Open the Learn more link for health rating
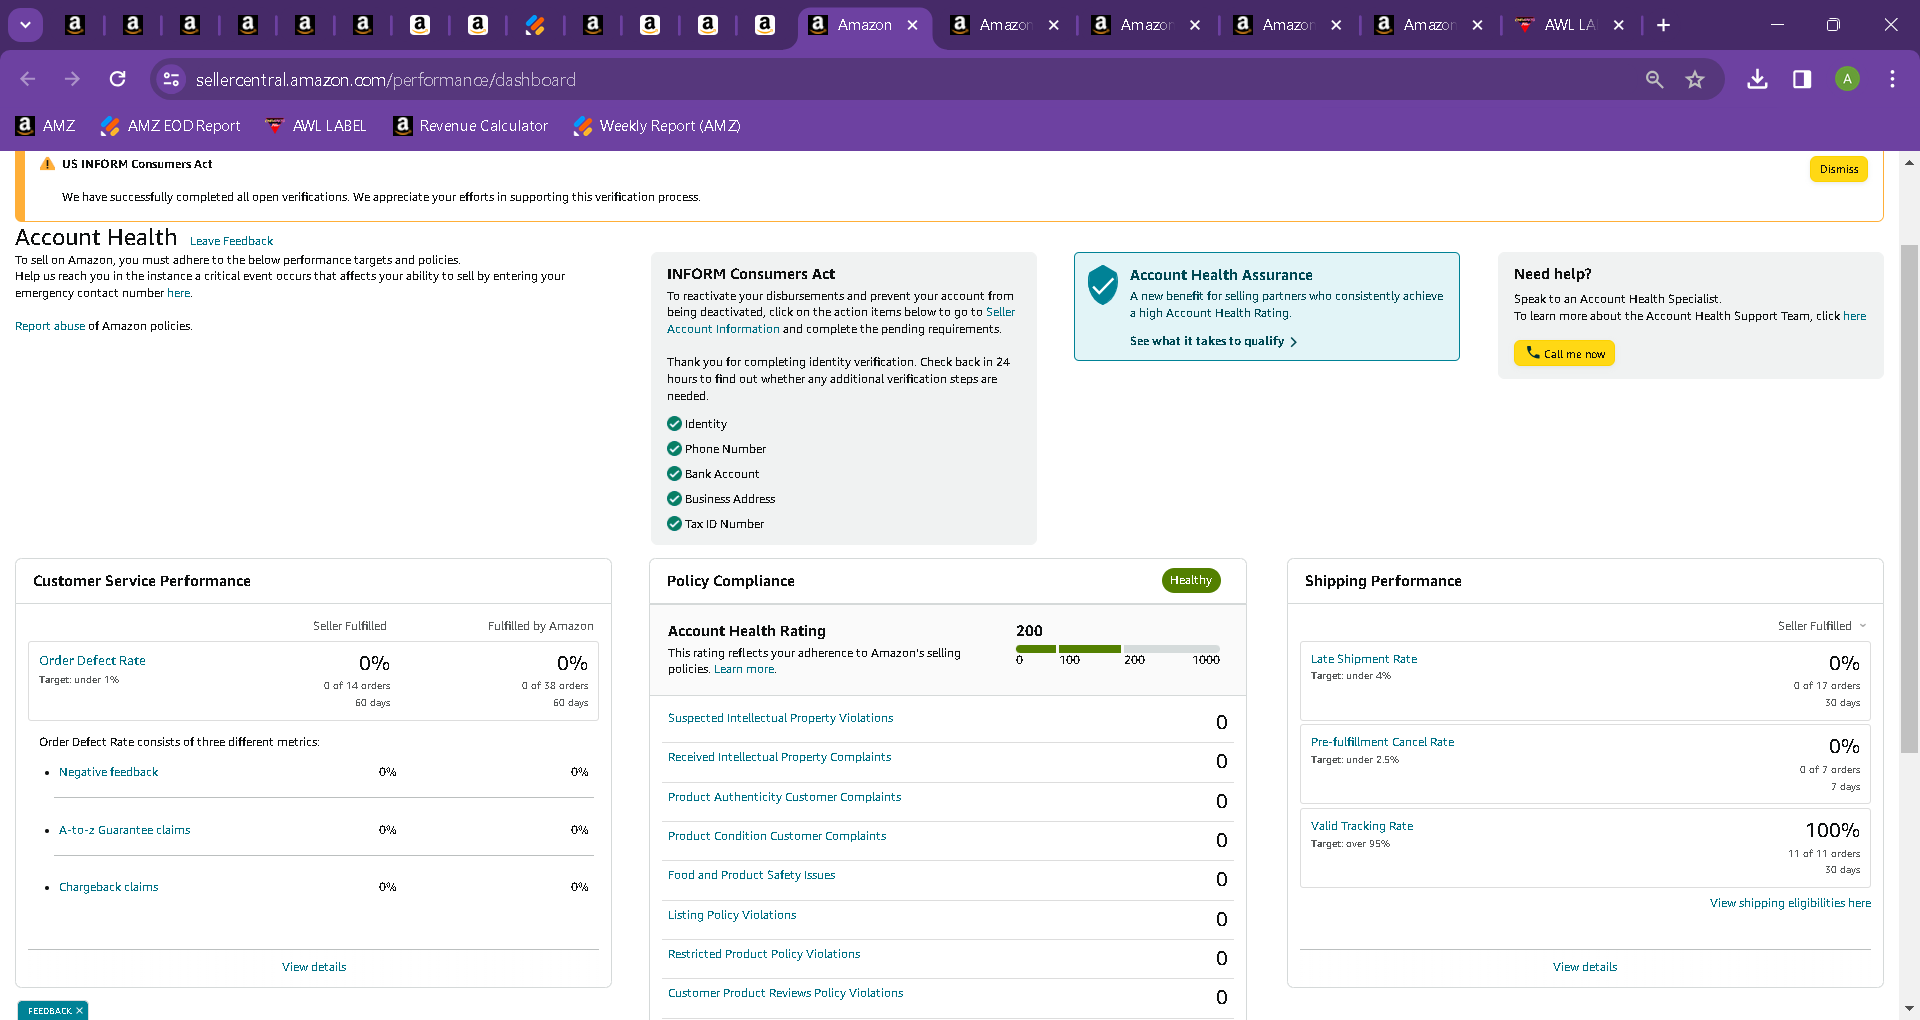The height and width of the screenshot is (1020, 1920). click(744, 669)
